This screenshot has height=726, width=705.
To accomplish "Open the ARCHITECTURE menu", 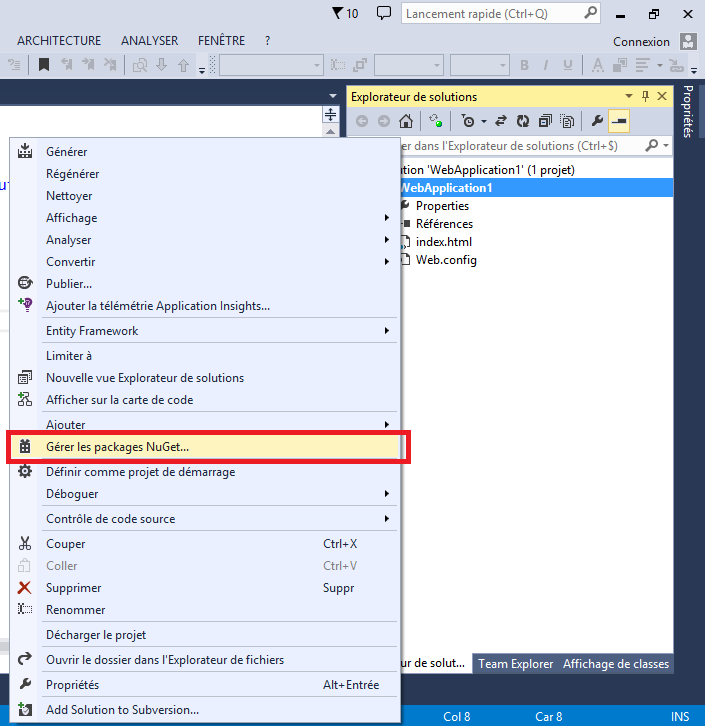I will (59, 41).
